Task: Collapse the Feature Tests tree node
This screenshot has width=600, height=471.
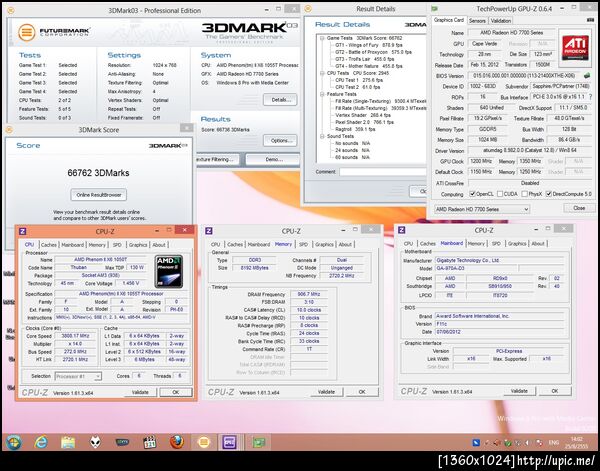Action: [322, 94]
